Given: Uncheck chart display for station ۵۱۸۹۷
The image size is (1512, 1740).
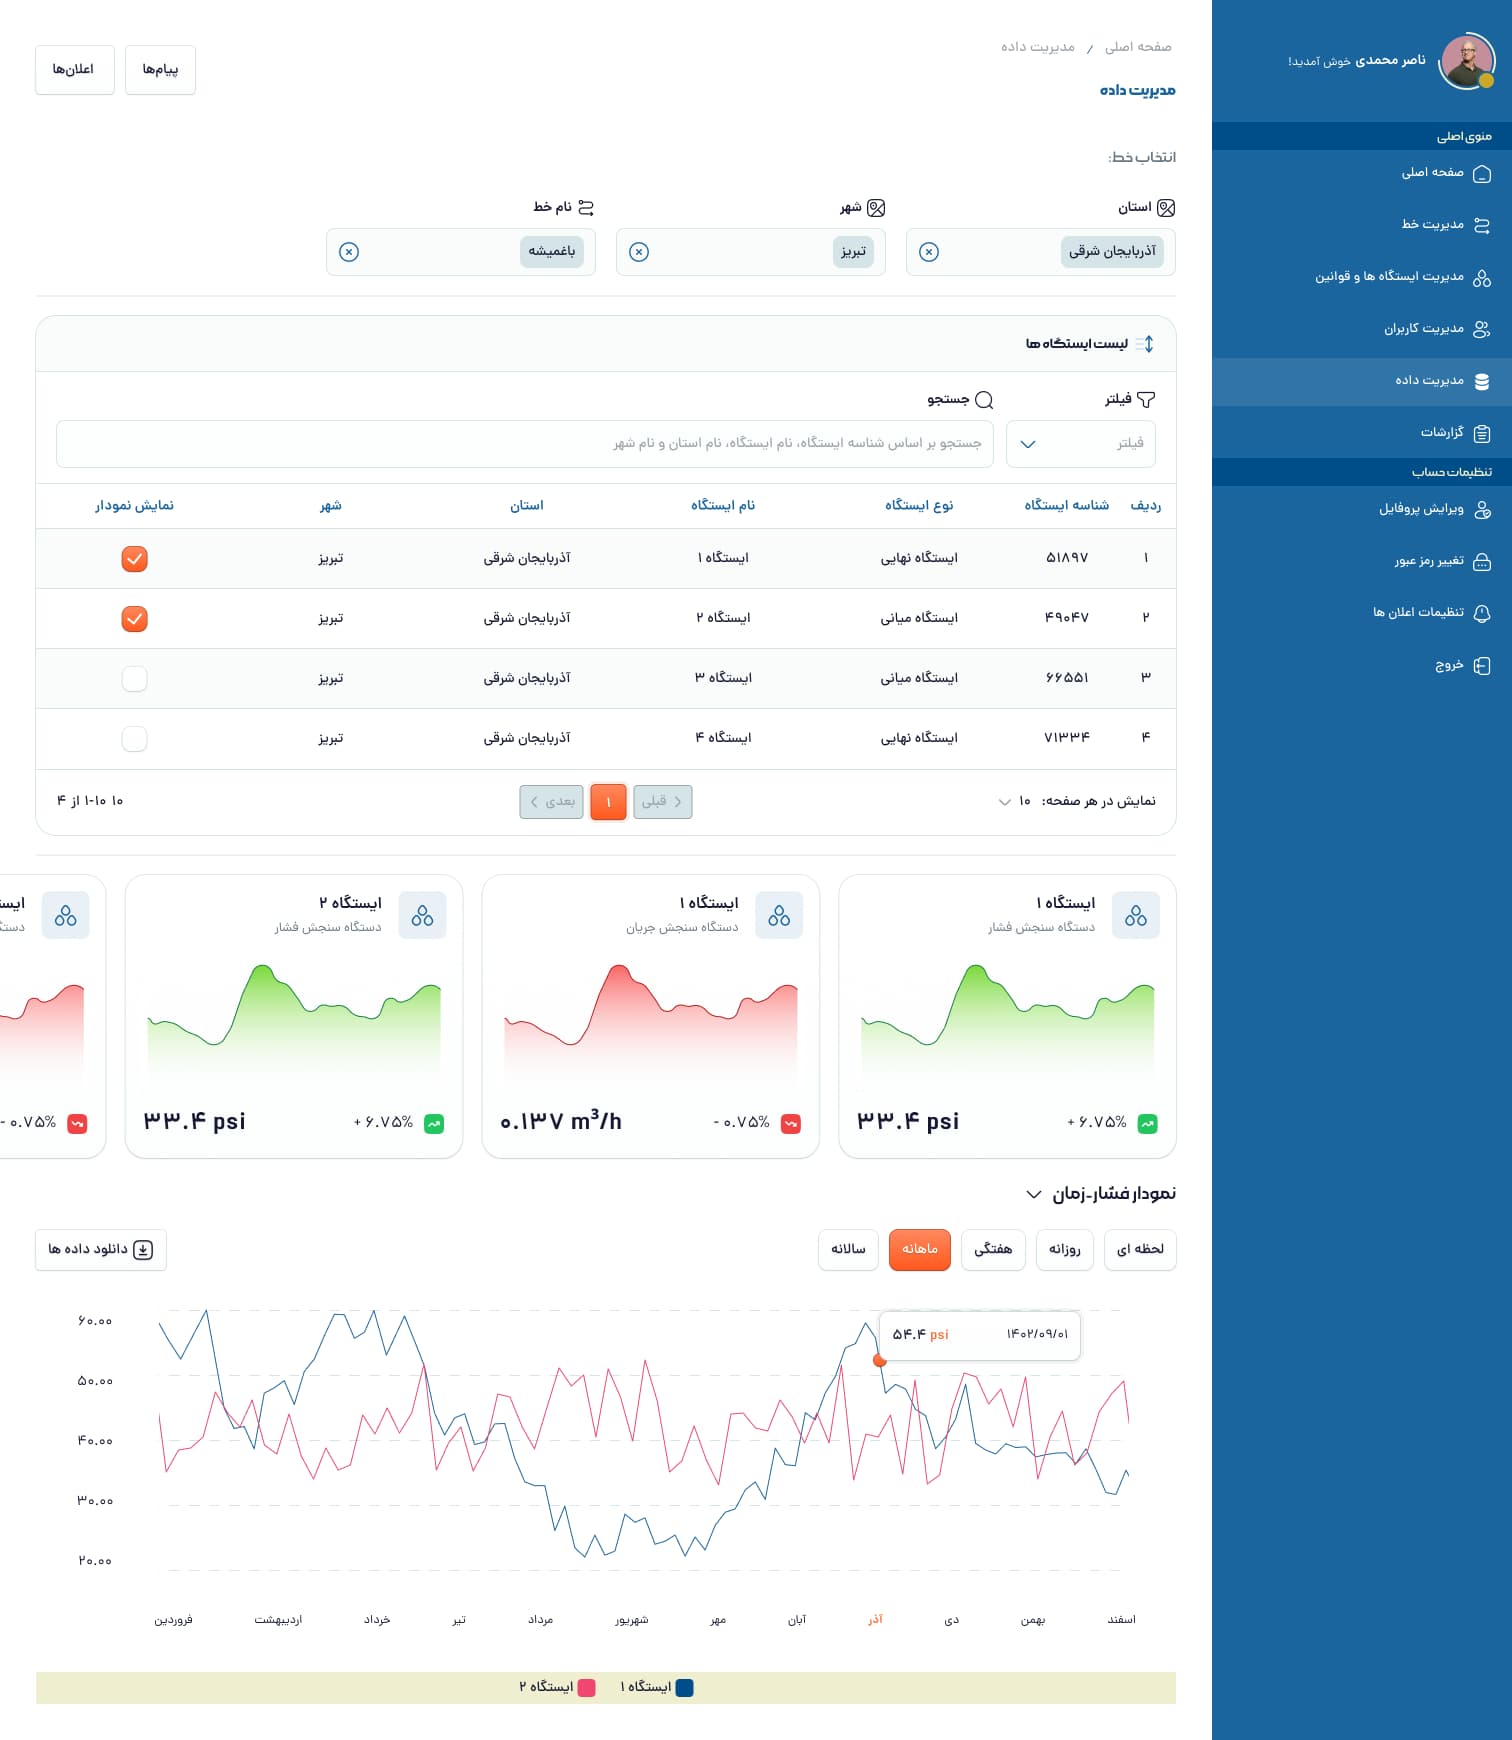Looking at the screenshot, I should [x=134, y=559].
